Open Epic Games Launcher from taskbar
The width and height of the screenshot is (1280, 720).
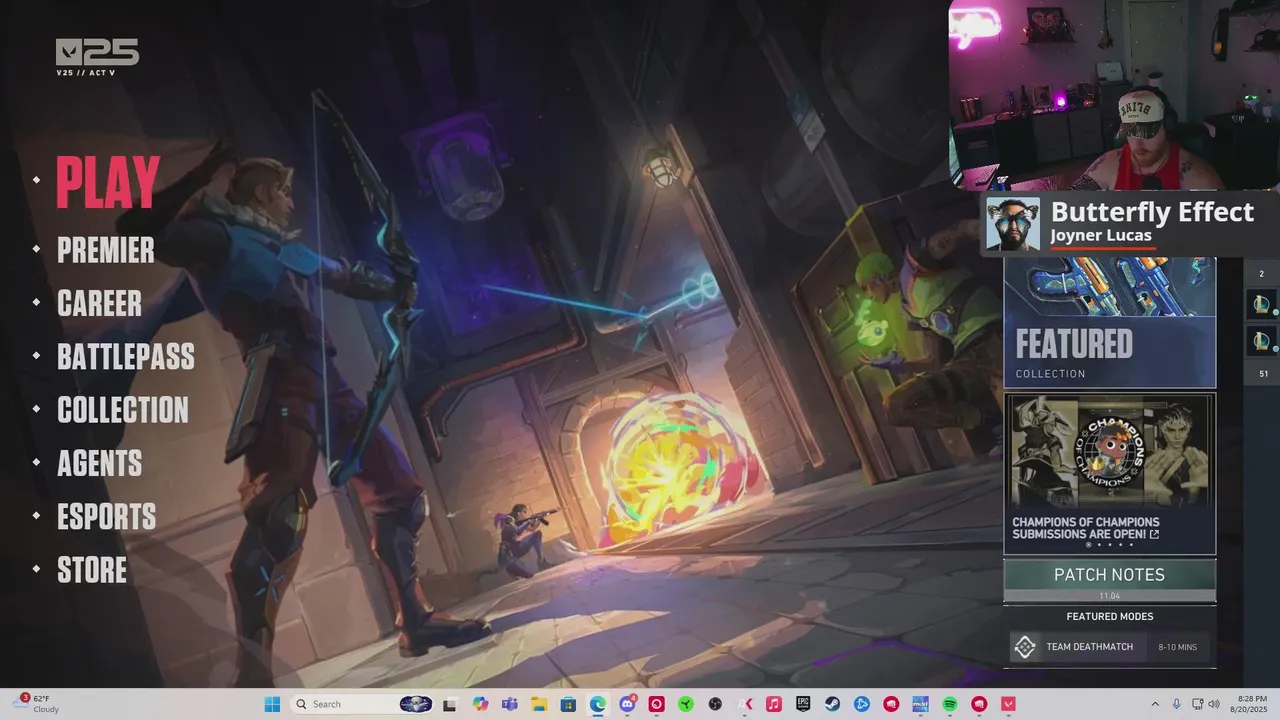point(802,704)
